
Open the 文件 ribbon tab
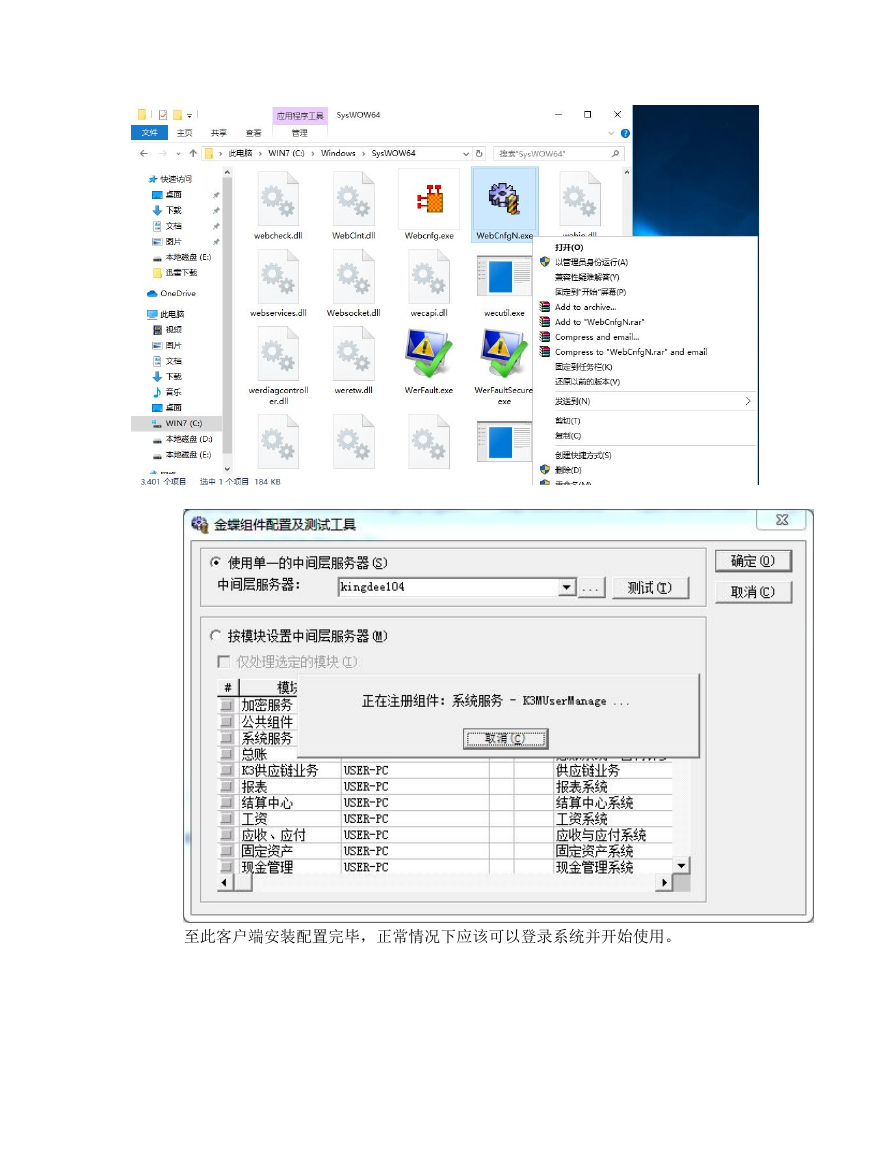pyautogui.click(x=150, y=133)
